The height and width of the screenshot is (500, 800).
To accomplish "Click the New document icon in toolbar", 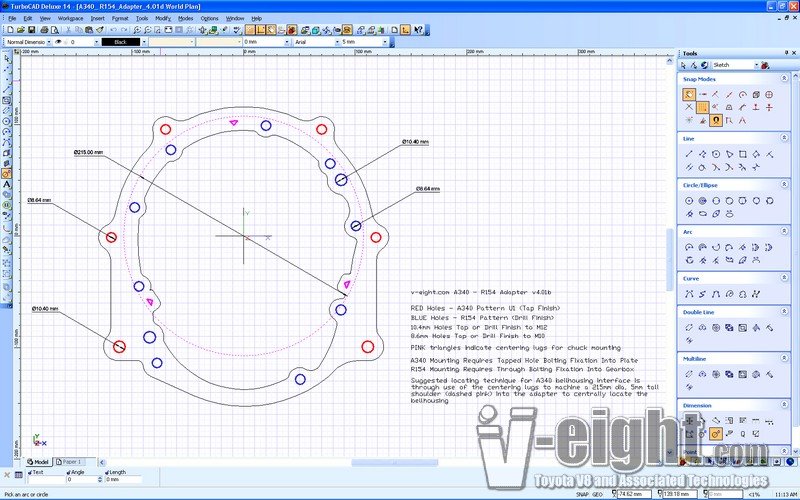I will tap(8, 30).
